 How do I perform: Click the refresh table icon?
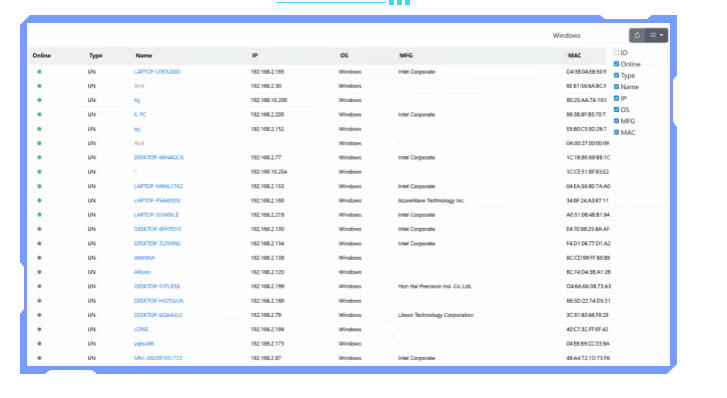coord(637,35)
